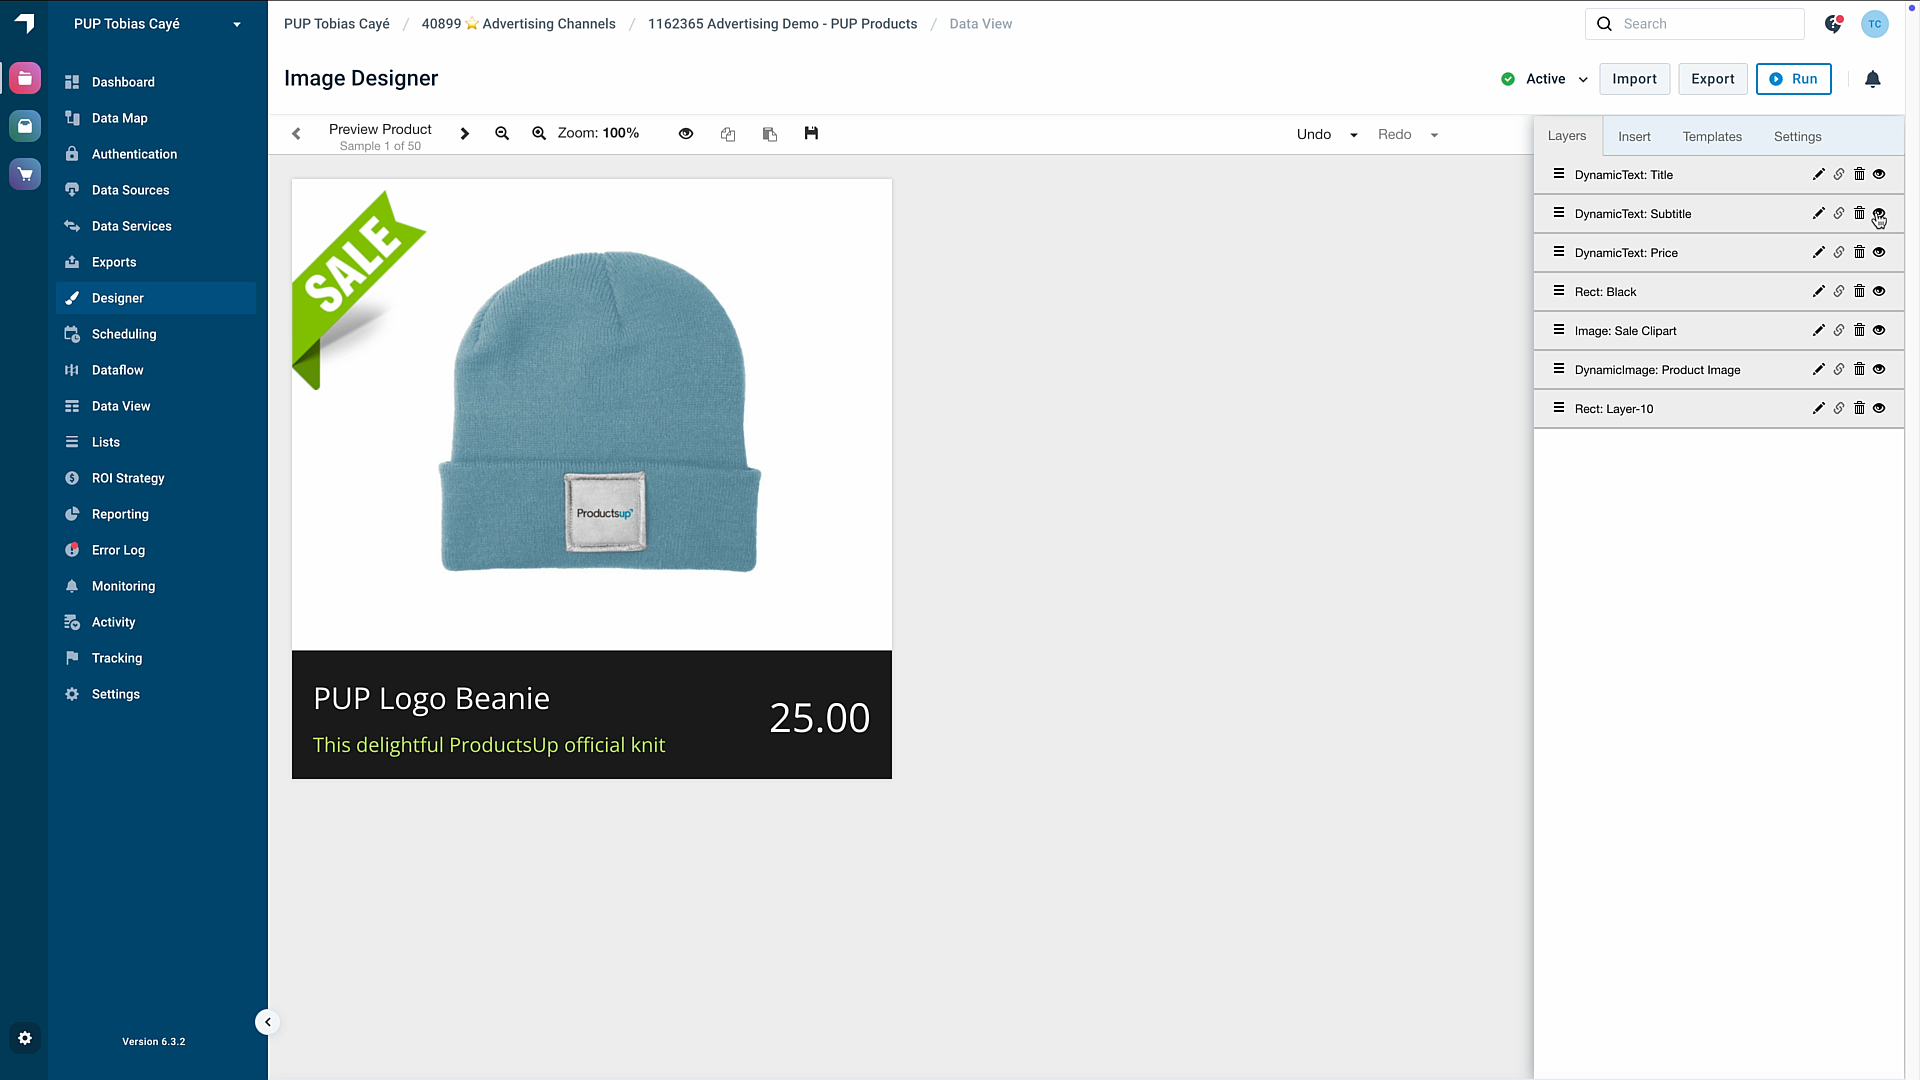Edit the DynamicText: Price layer
Viewport: 1920px width, 1080px height.
1818,252
